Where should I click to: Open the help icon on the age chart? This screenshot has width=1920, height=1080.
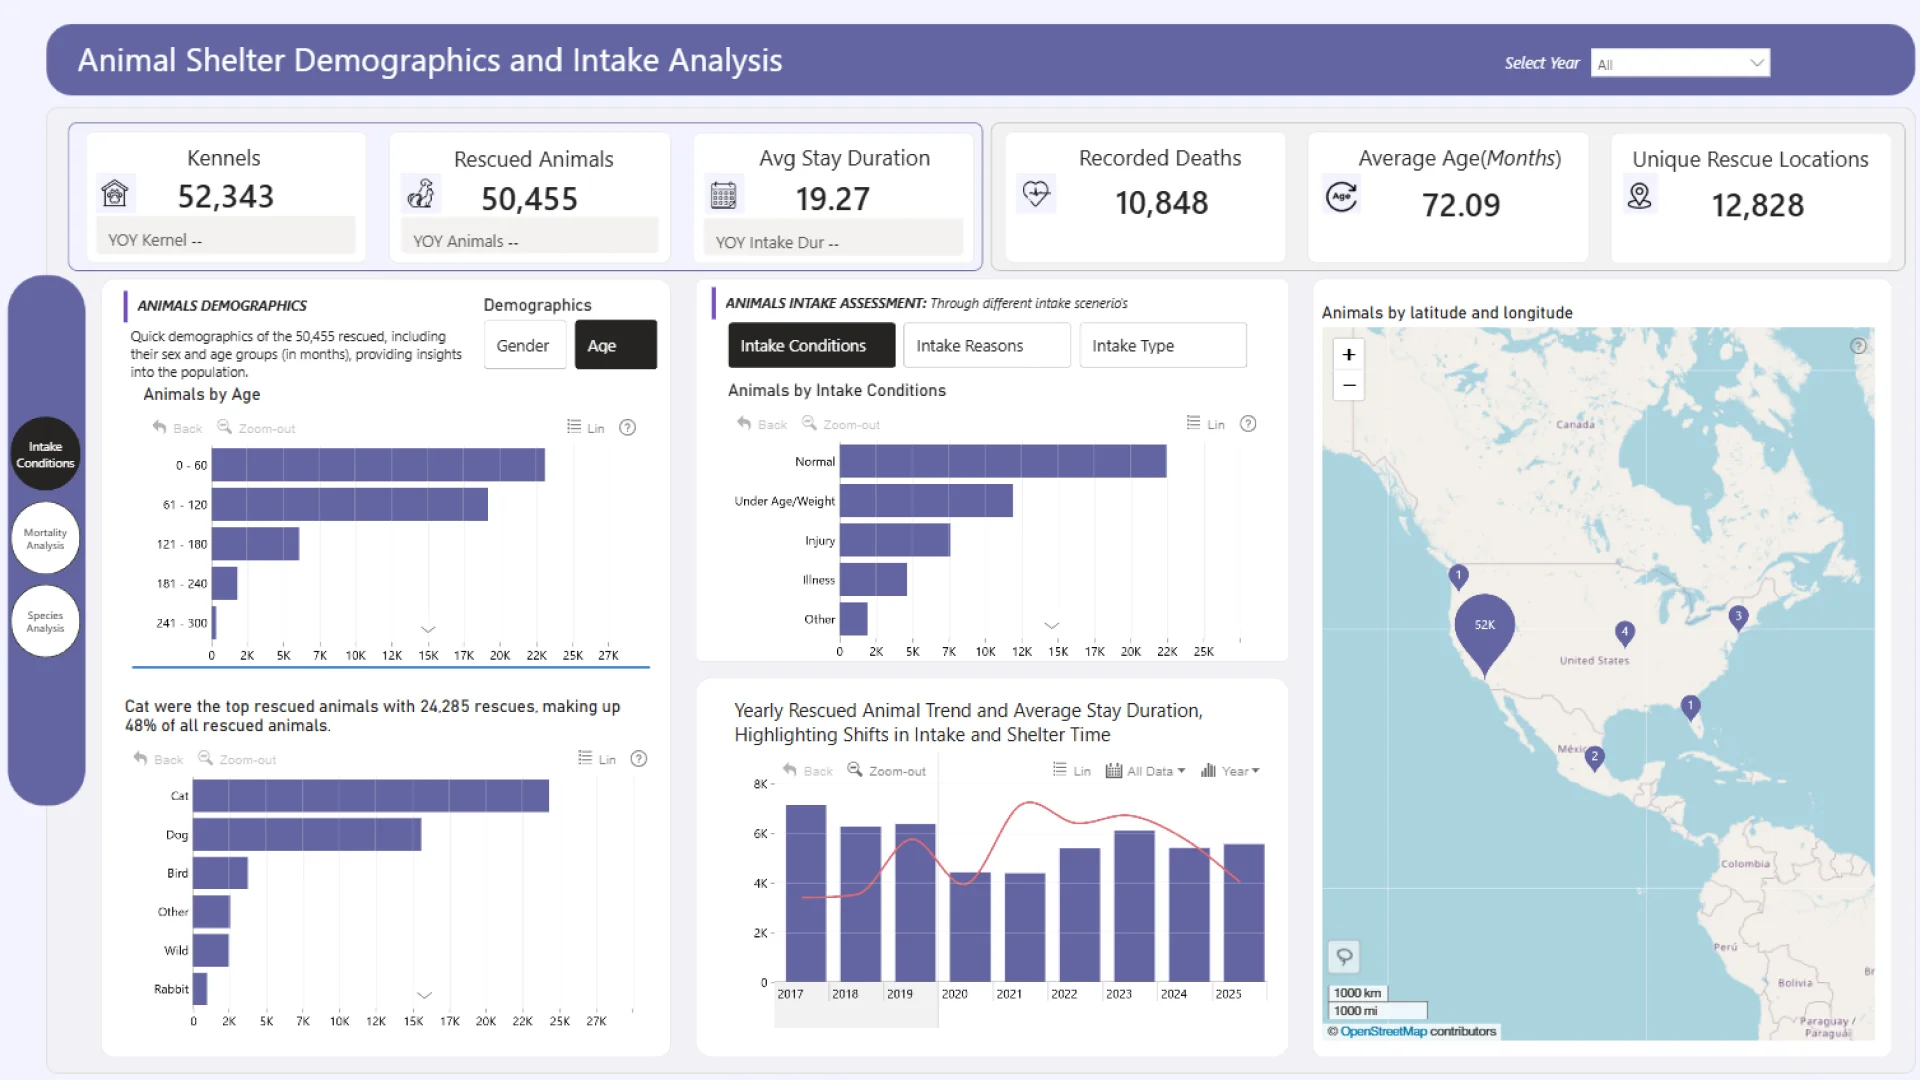627,428
